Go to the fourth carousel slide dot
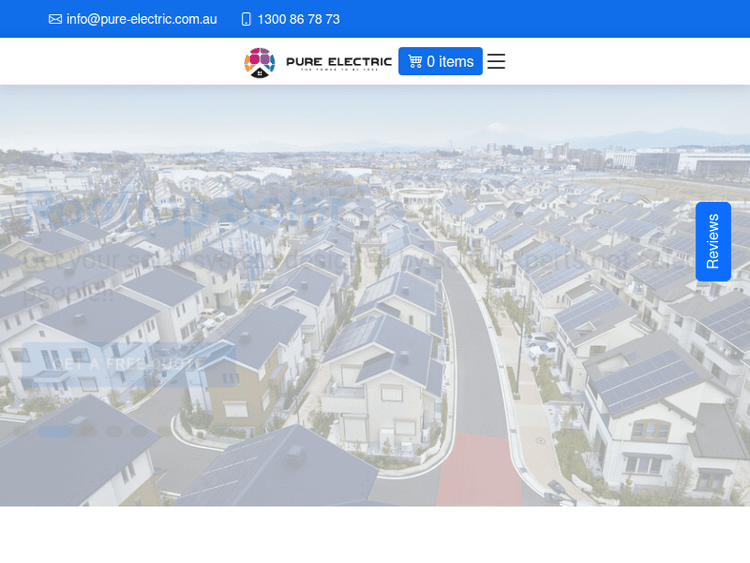Screen dimensions: 750x563 (x=140, y=431)
